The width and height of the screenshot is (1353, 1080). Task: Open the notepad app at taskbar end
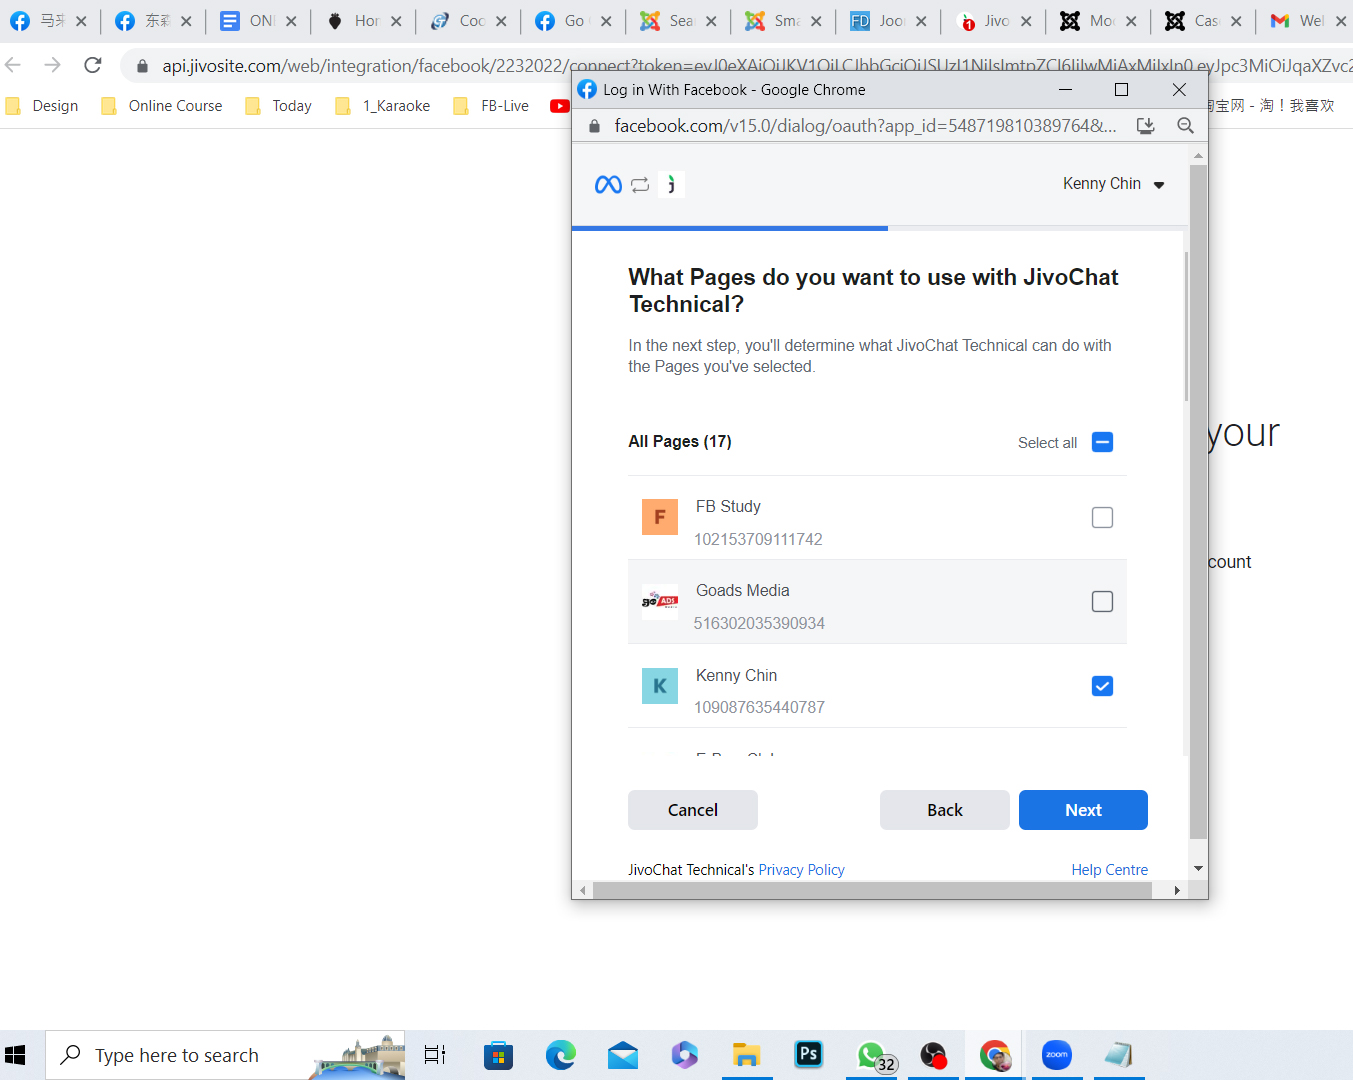(x=1119, y=1055)
